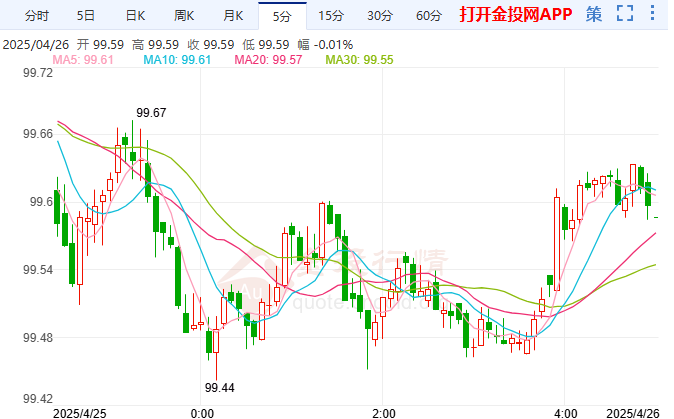Viewport: 674px width, 419px height.
Task: Switch to the 15分 interval tab
Action: pyautogui.click(x=331, y=16)
